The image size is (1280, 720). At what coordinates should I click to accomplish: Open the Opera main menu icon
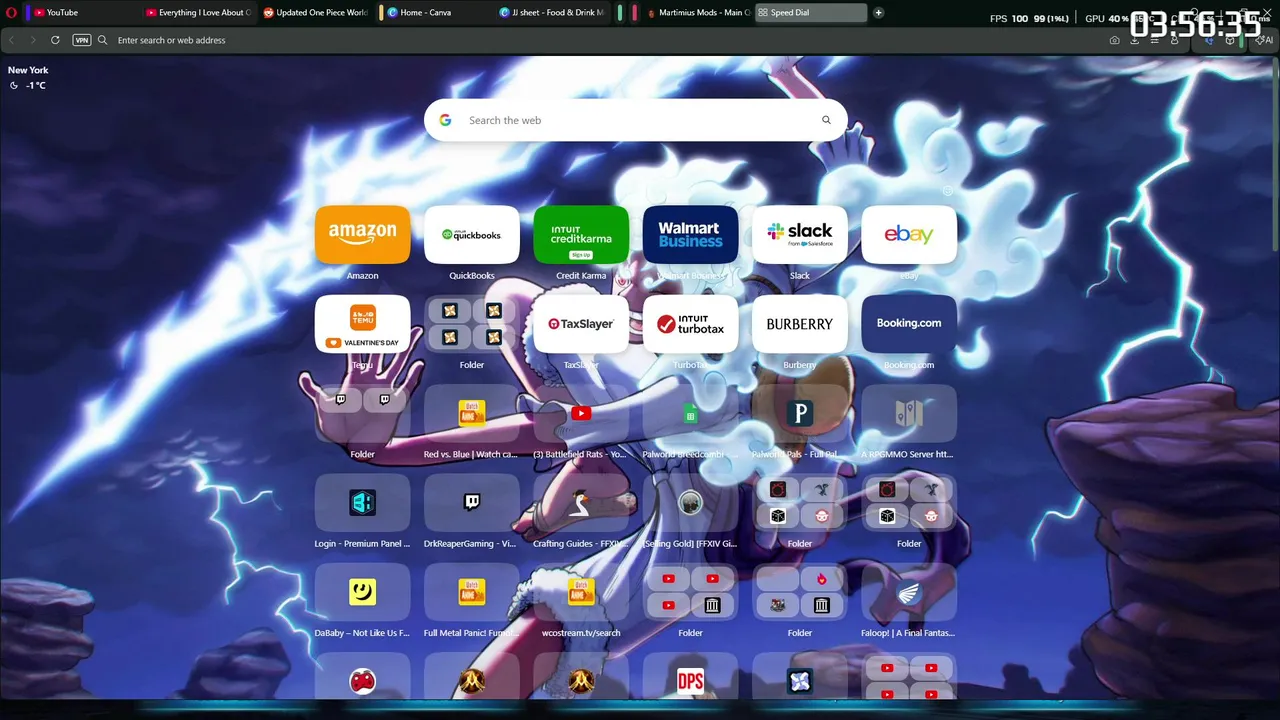pos(12,12)
